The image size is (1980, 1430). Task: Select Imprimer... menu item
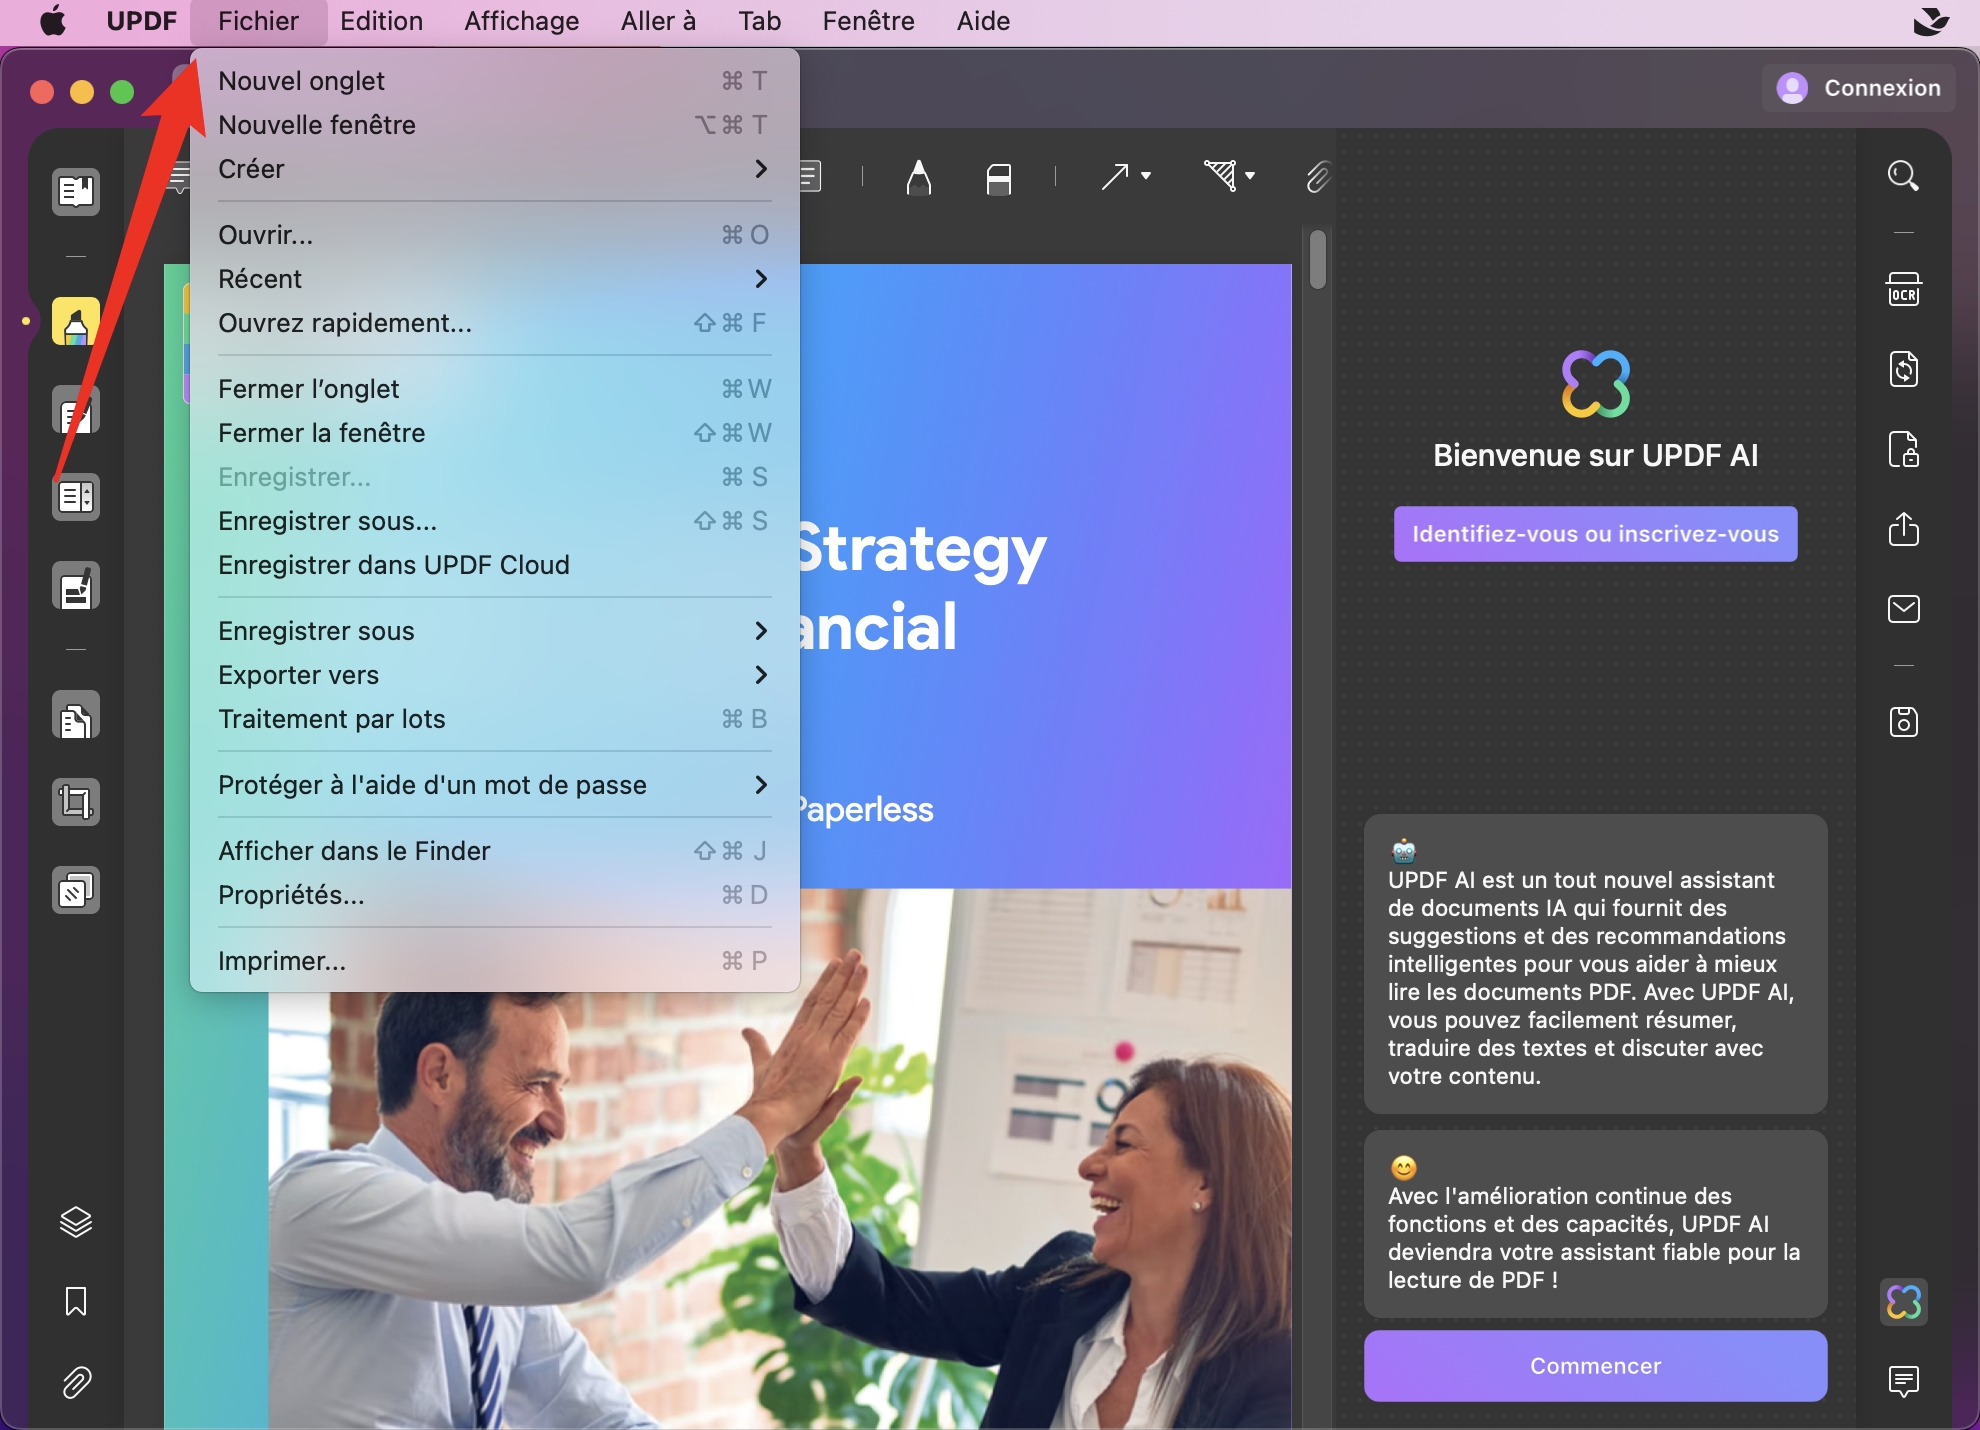click(494, 961)
